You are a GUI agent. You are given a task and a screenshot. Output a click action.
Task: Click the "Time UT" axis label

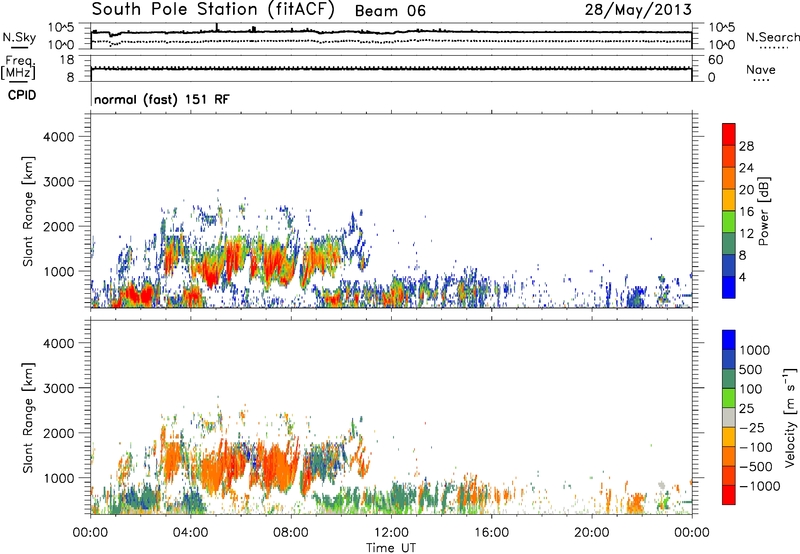click(391, 548)
